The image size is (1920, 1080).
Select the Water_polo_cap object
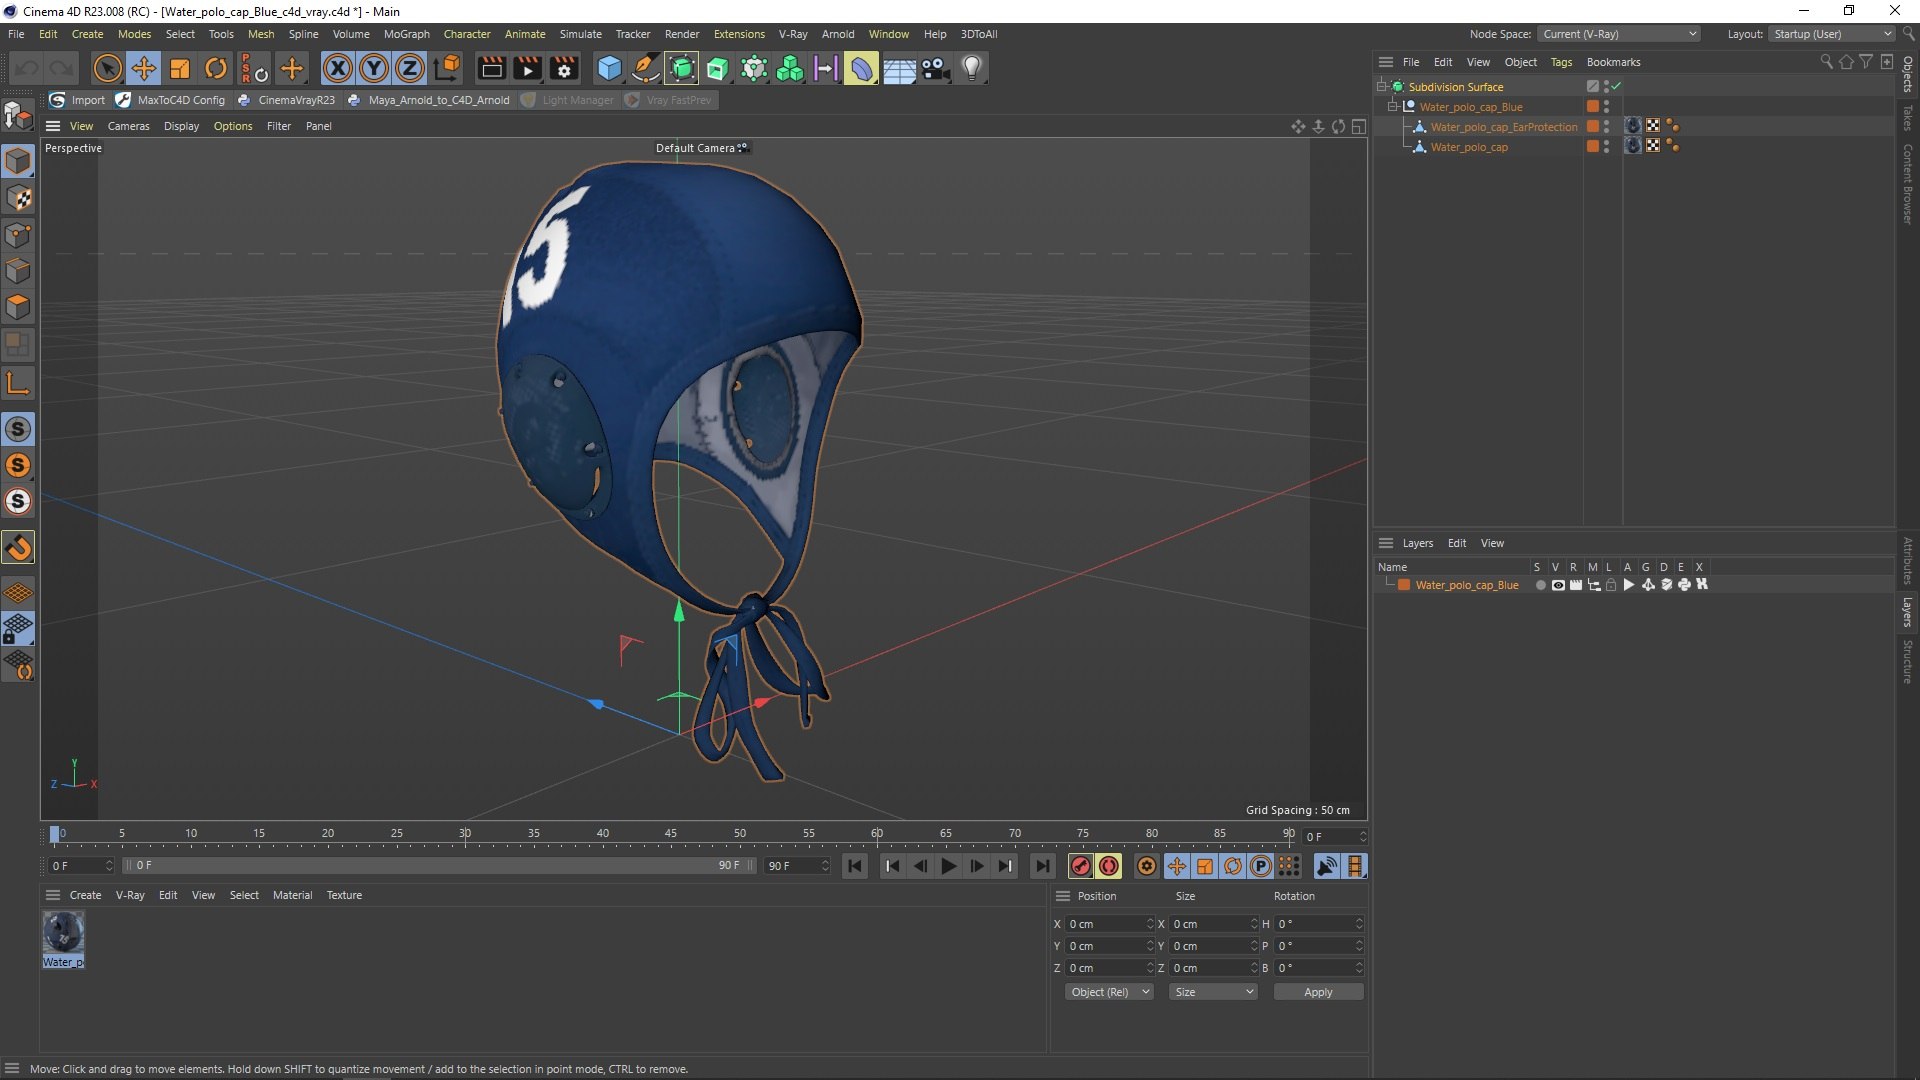[x=1469, y=147]
